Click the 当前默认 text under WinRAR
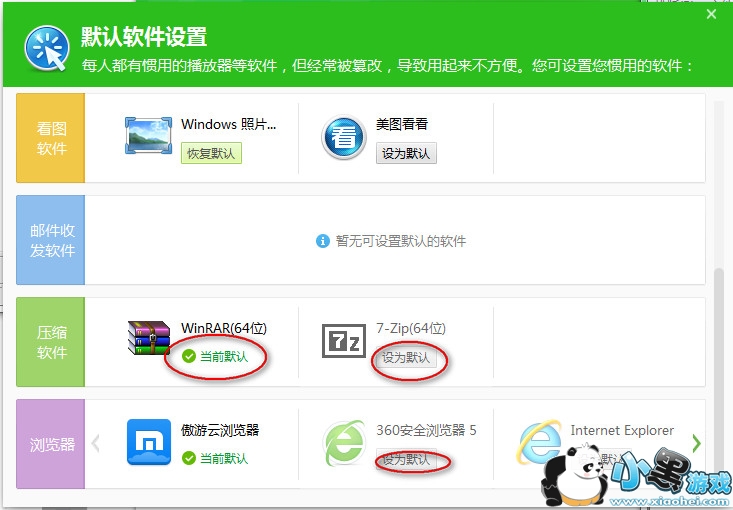 (224, 357)
